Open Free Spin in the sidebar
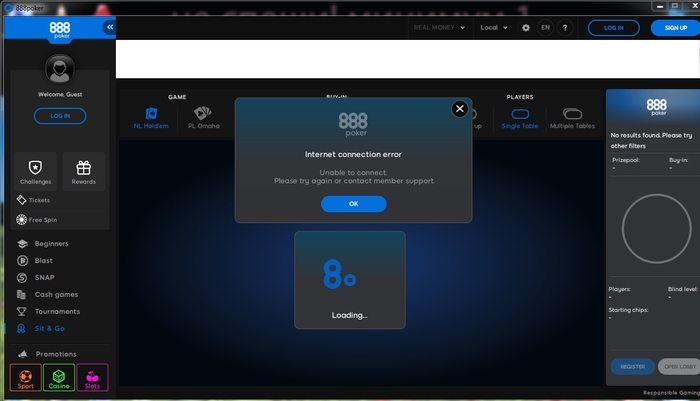 click(37, 220)
